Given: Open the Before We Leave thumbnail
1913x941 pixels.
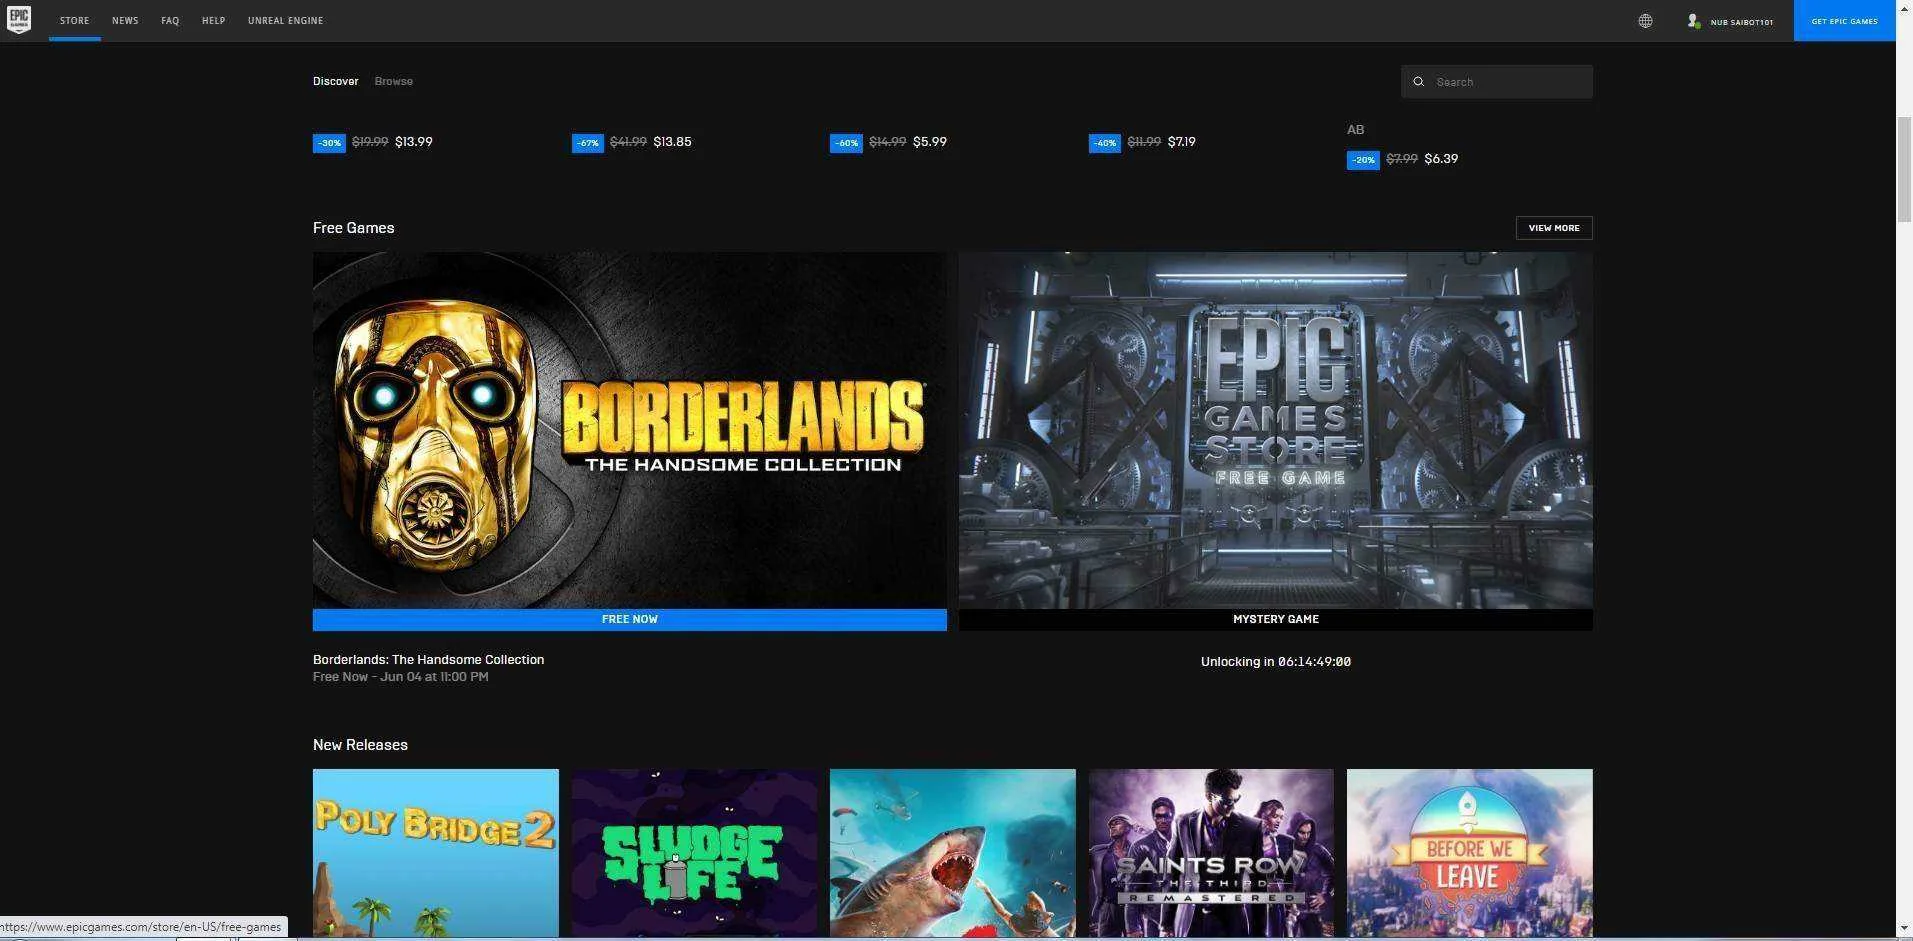Looking at the screenshot, I should (1470, 853).
